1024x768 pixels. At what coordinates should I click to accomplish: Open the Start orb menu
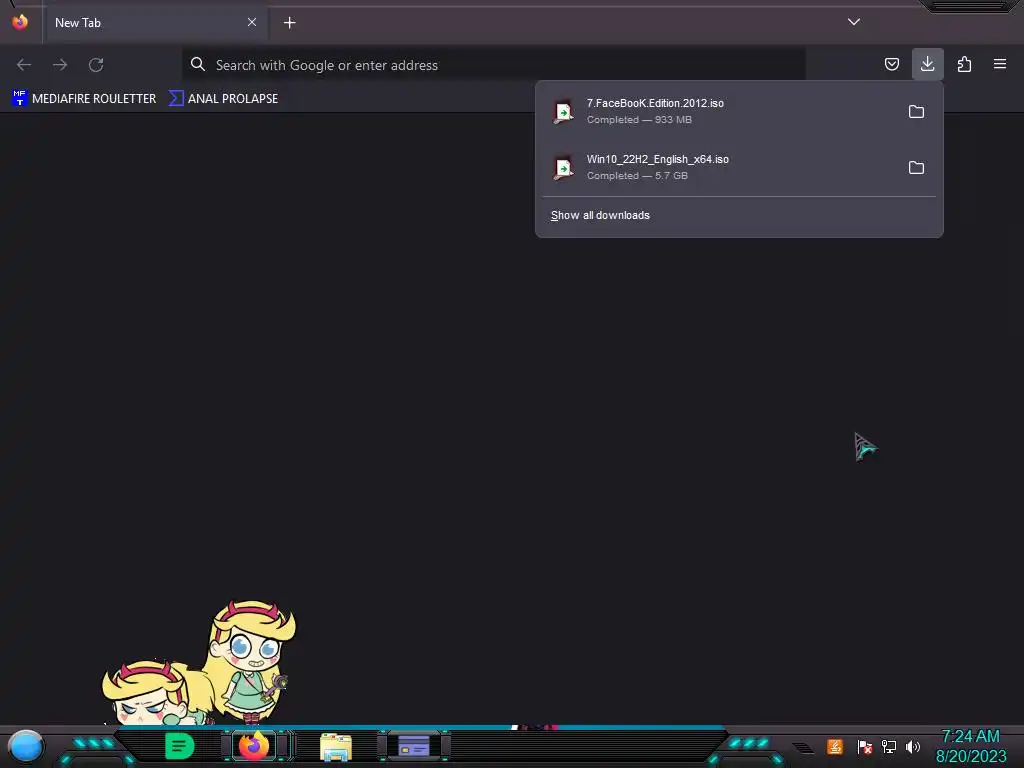coord(26,746)
